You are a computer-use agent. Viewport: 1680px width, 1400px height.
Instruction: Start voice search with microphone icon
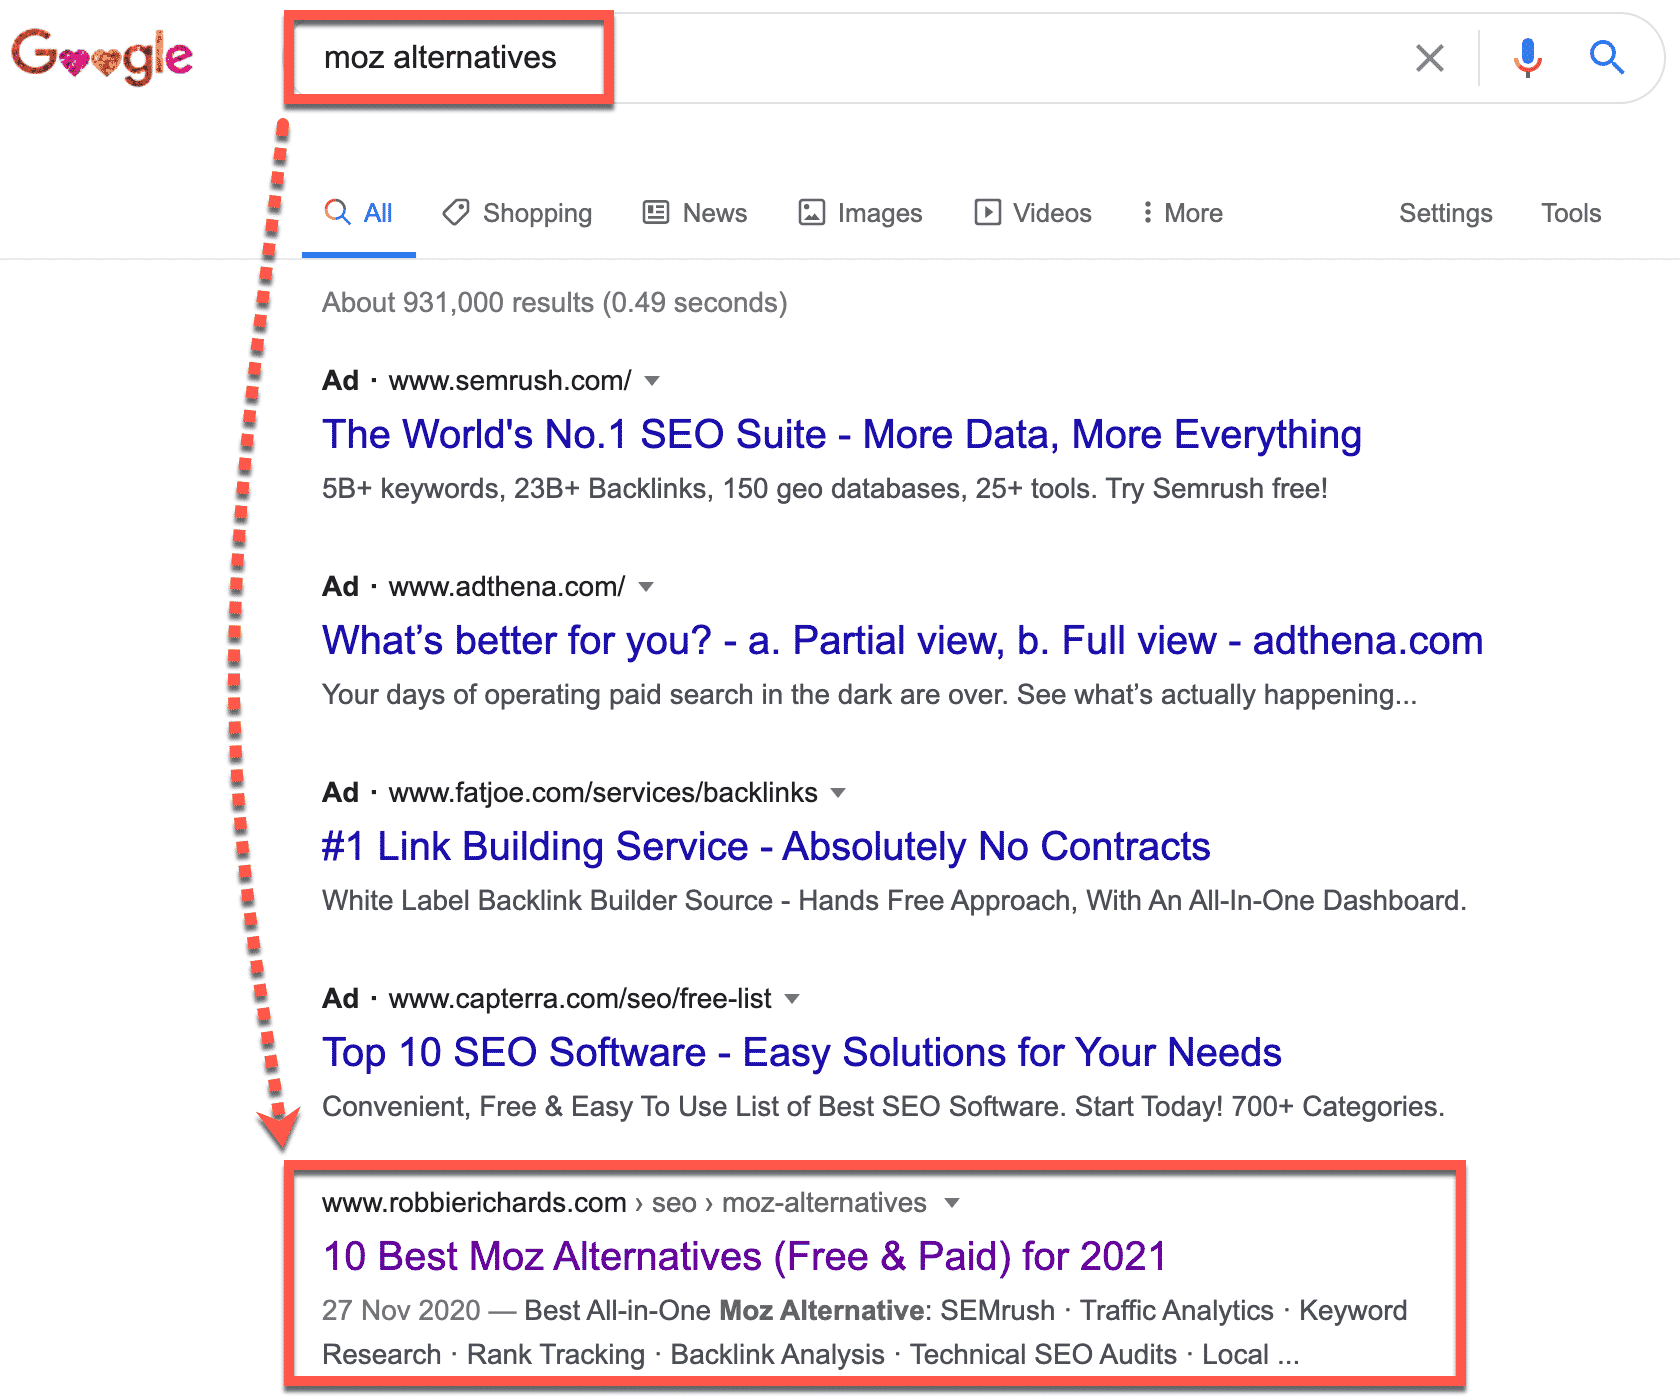1527,58
